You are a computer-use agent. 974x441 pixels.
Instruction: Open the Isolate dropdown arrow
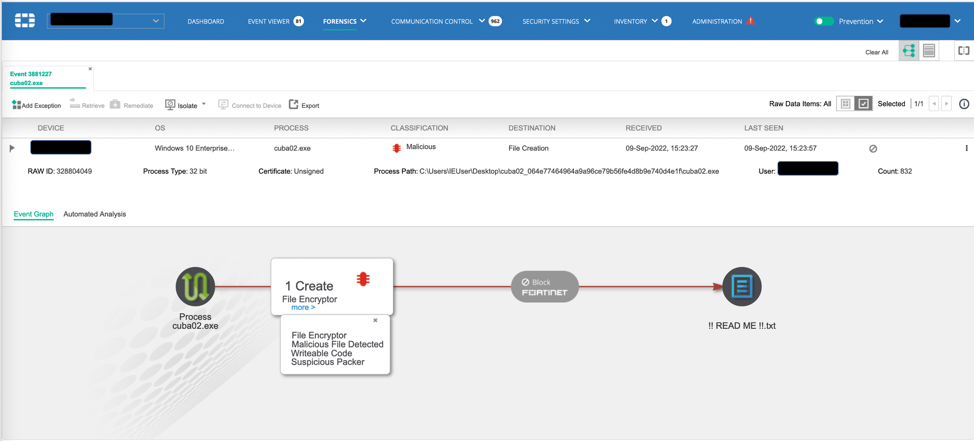[x=204, y=104]
